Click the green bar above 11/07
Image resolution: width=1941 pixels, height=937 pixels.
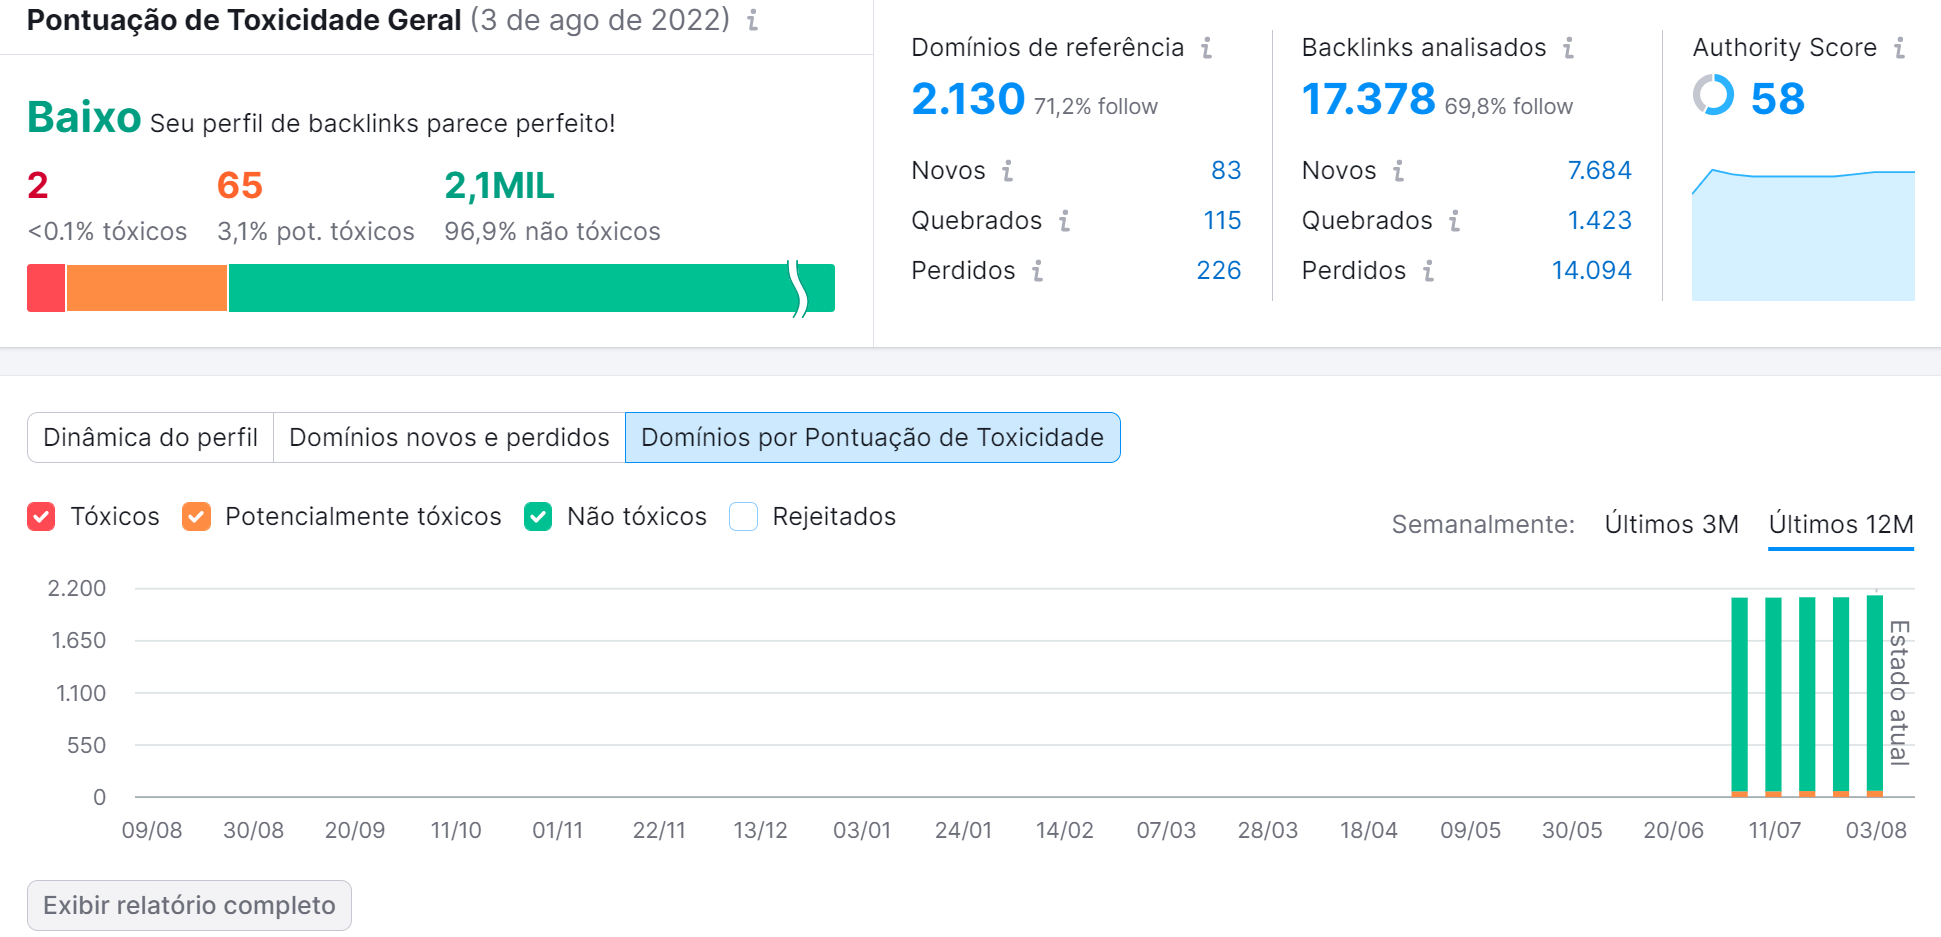click(1773, 694)
